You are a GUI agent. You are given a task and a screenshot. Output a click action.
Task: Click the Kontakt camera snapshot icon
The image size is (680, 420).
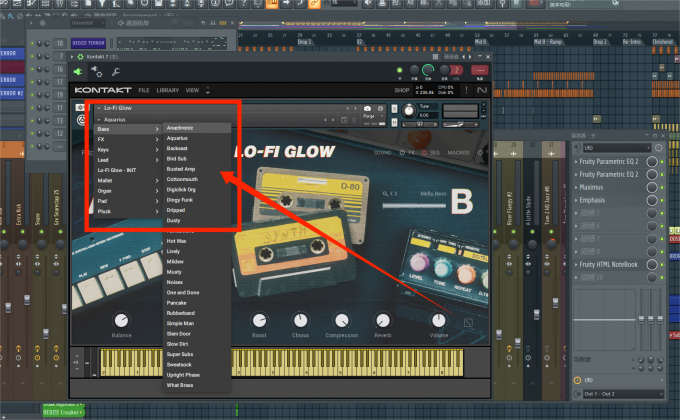click(367, 108)
